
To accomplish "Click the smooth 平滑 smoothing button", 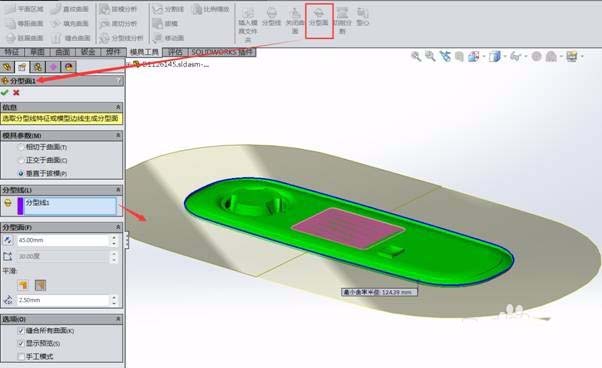I will 40,285.
